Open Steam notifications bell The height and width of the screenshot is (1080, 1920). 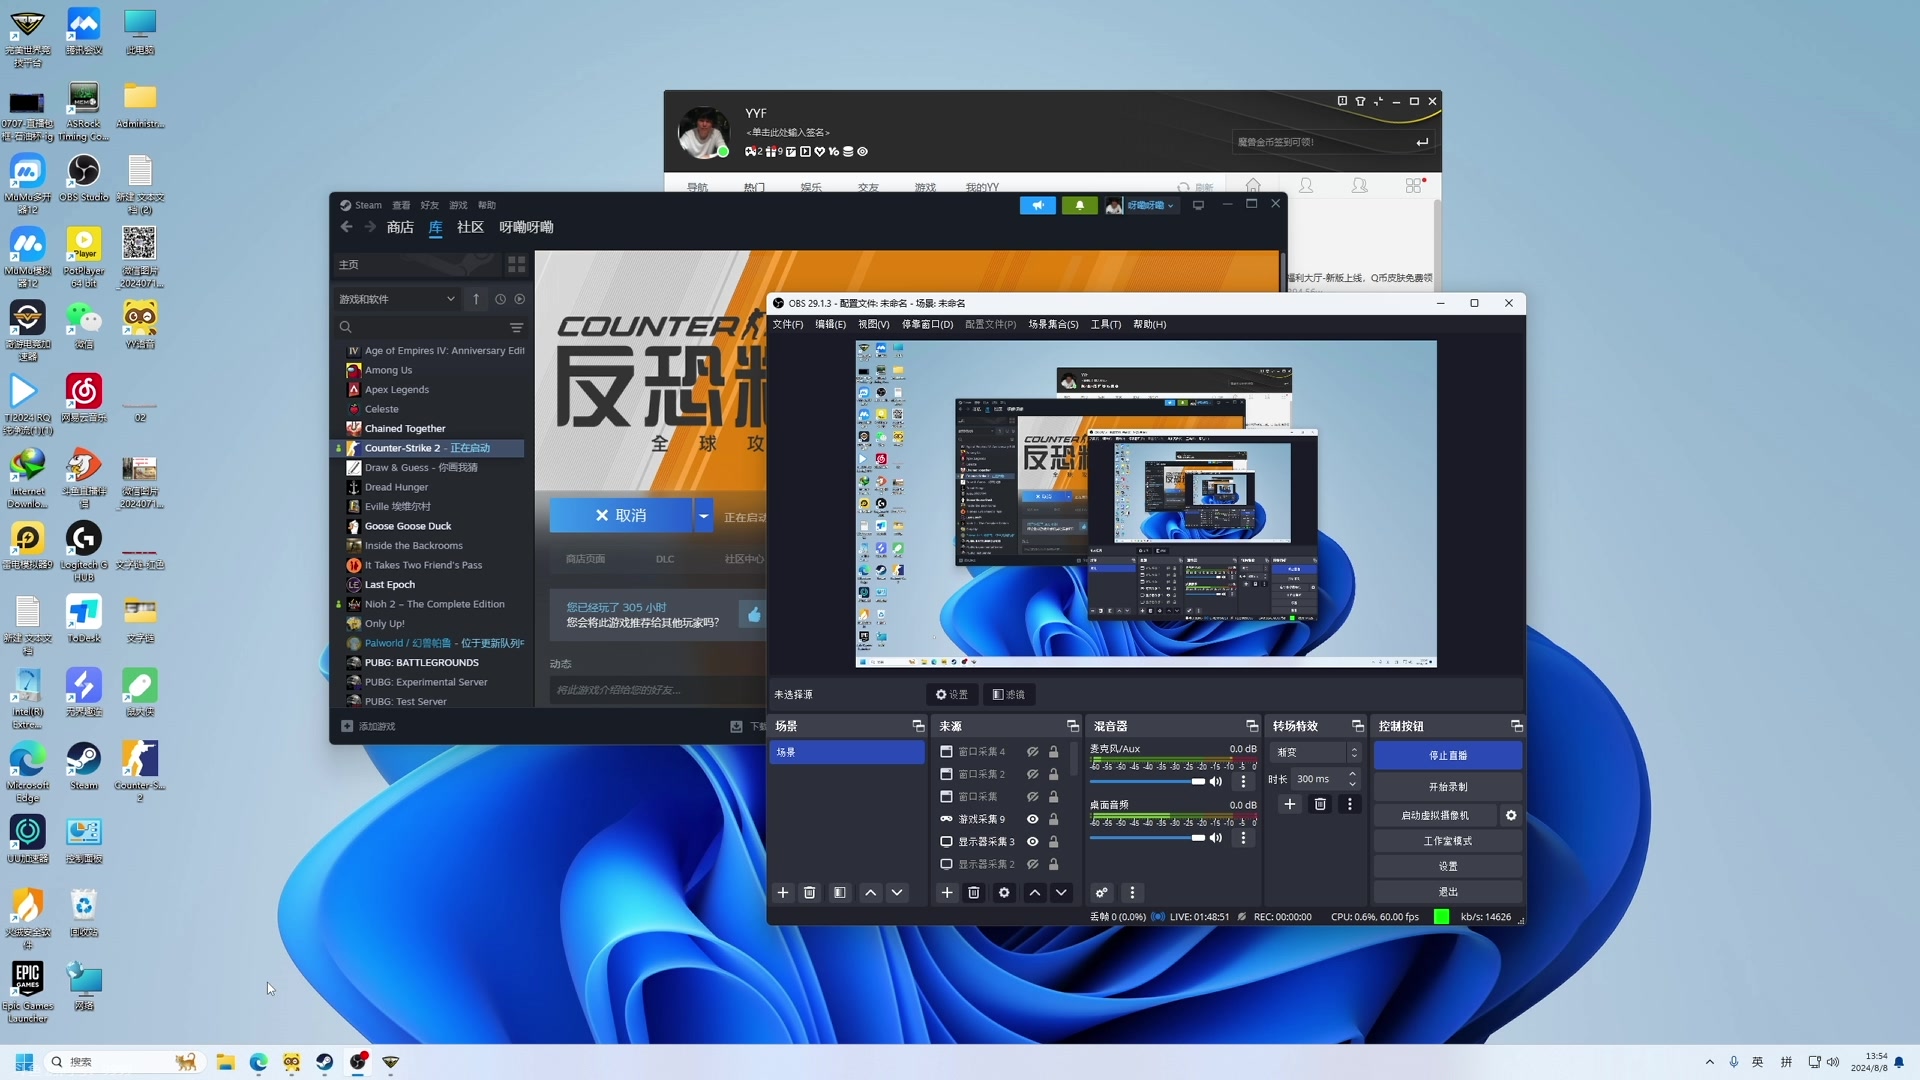[x=1079, y=205]
